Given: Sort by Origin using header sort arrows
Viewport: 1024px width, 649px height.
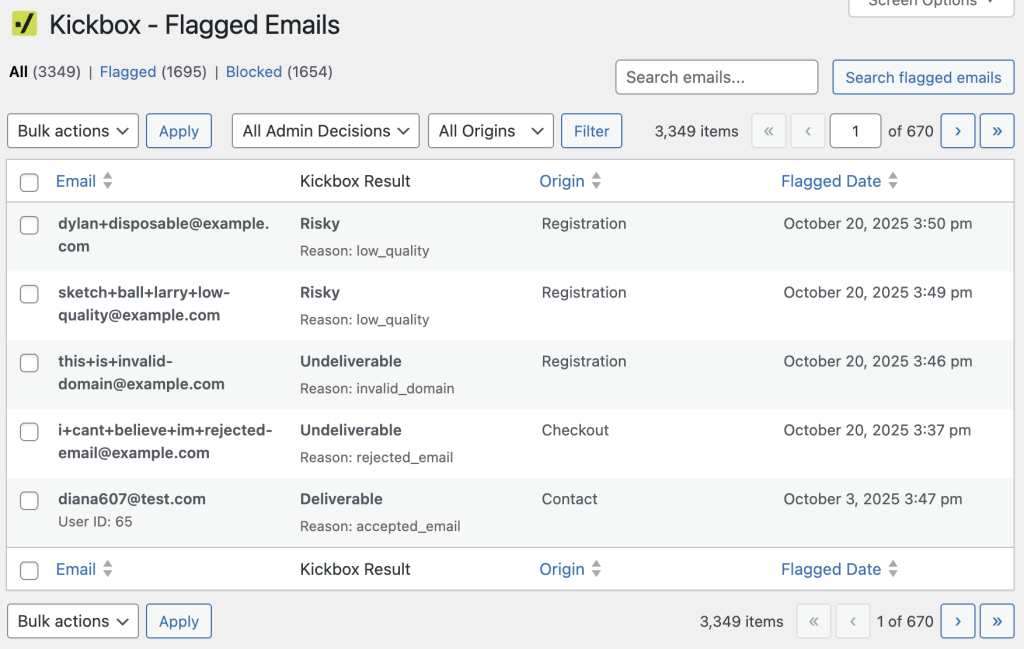Looking at the screenshot, I should pos(597,181).
